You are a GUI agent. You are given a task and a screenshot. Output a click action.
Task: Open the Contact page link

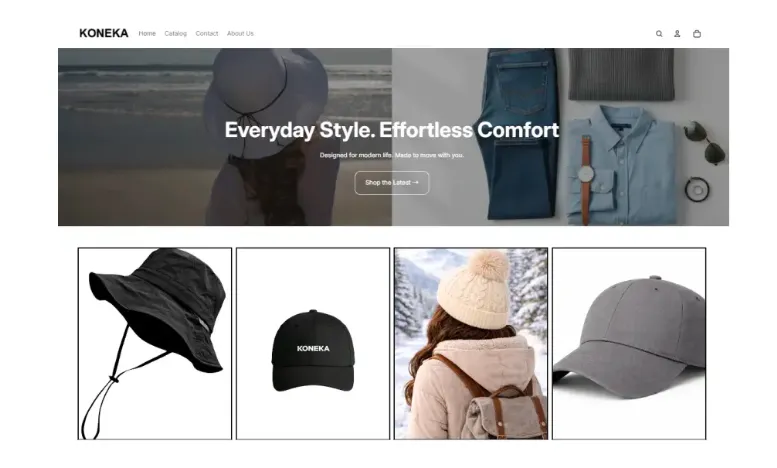coord(207,34)
